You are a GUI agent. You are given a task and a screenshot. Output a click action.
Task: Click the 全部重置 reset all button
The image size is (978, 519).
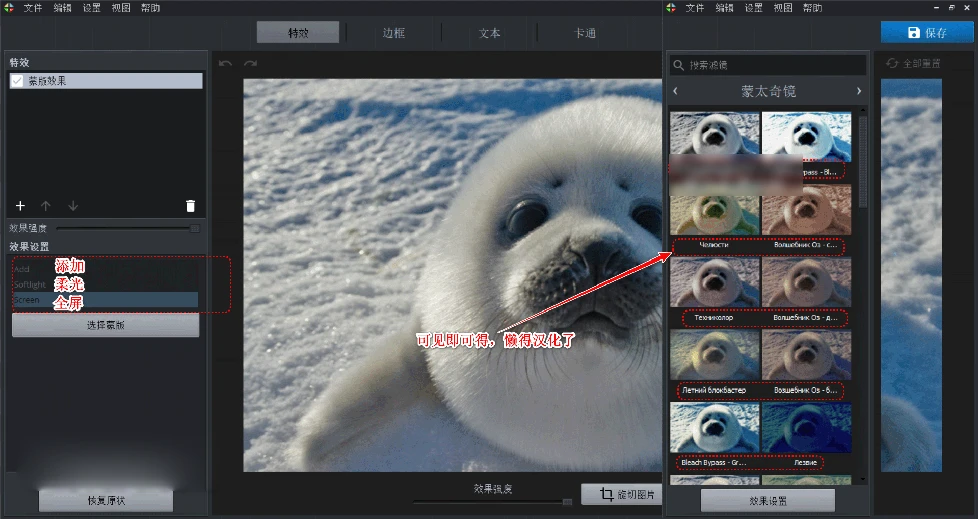(913, 64)
